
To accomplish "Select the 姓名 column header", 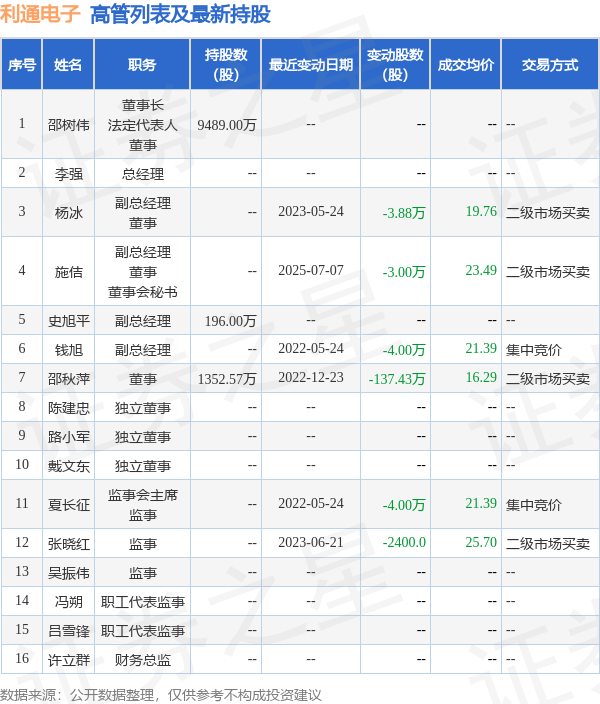I will click(x=68, y=65).
